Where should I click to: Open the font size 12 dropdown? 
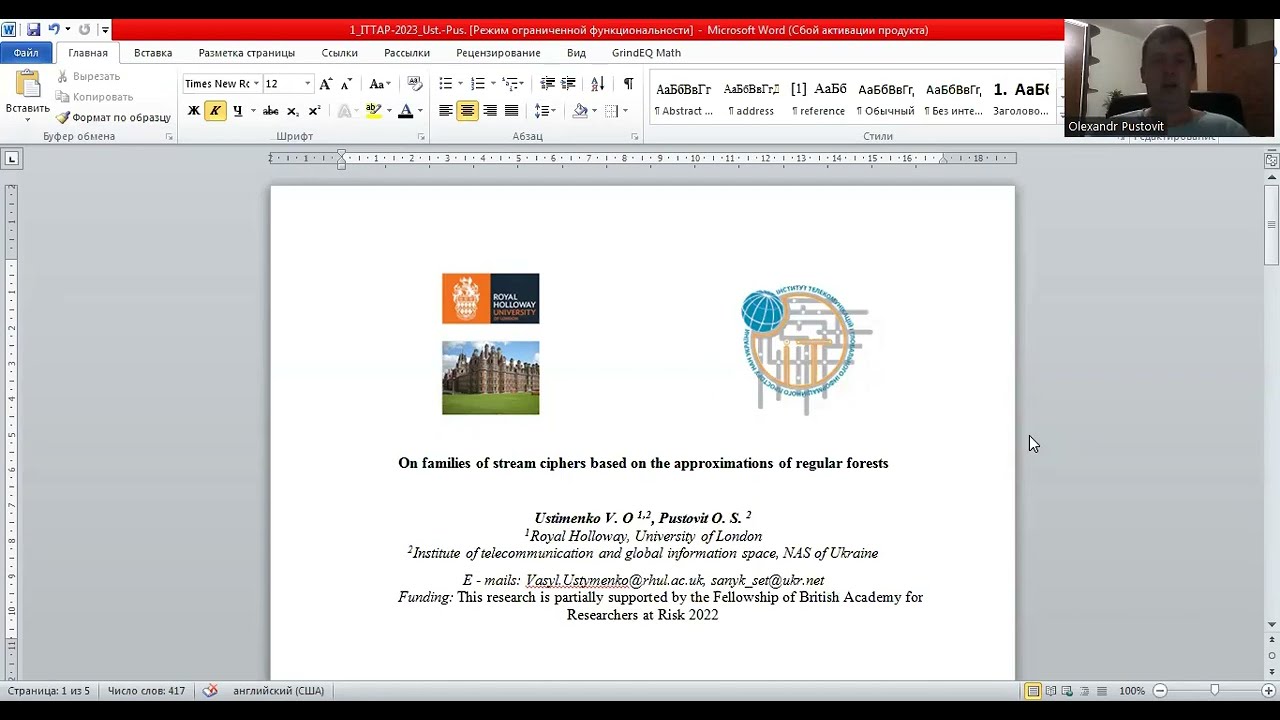pos(307,84)
